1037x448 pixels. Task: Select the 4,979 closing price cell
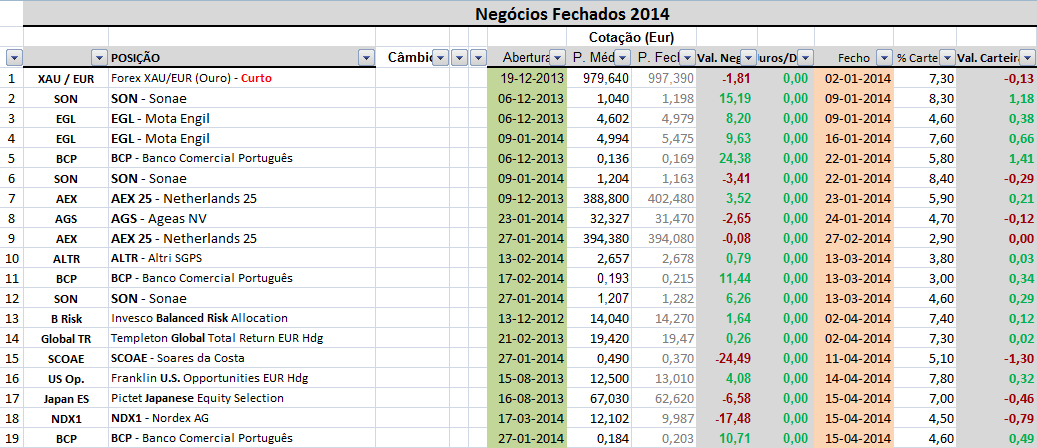click(663, 118)
